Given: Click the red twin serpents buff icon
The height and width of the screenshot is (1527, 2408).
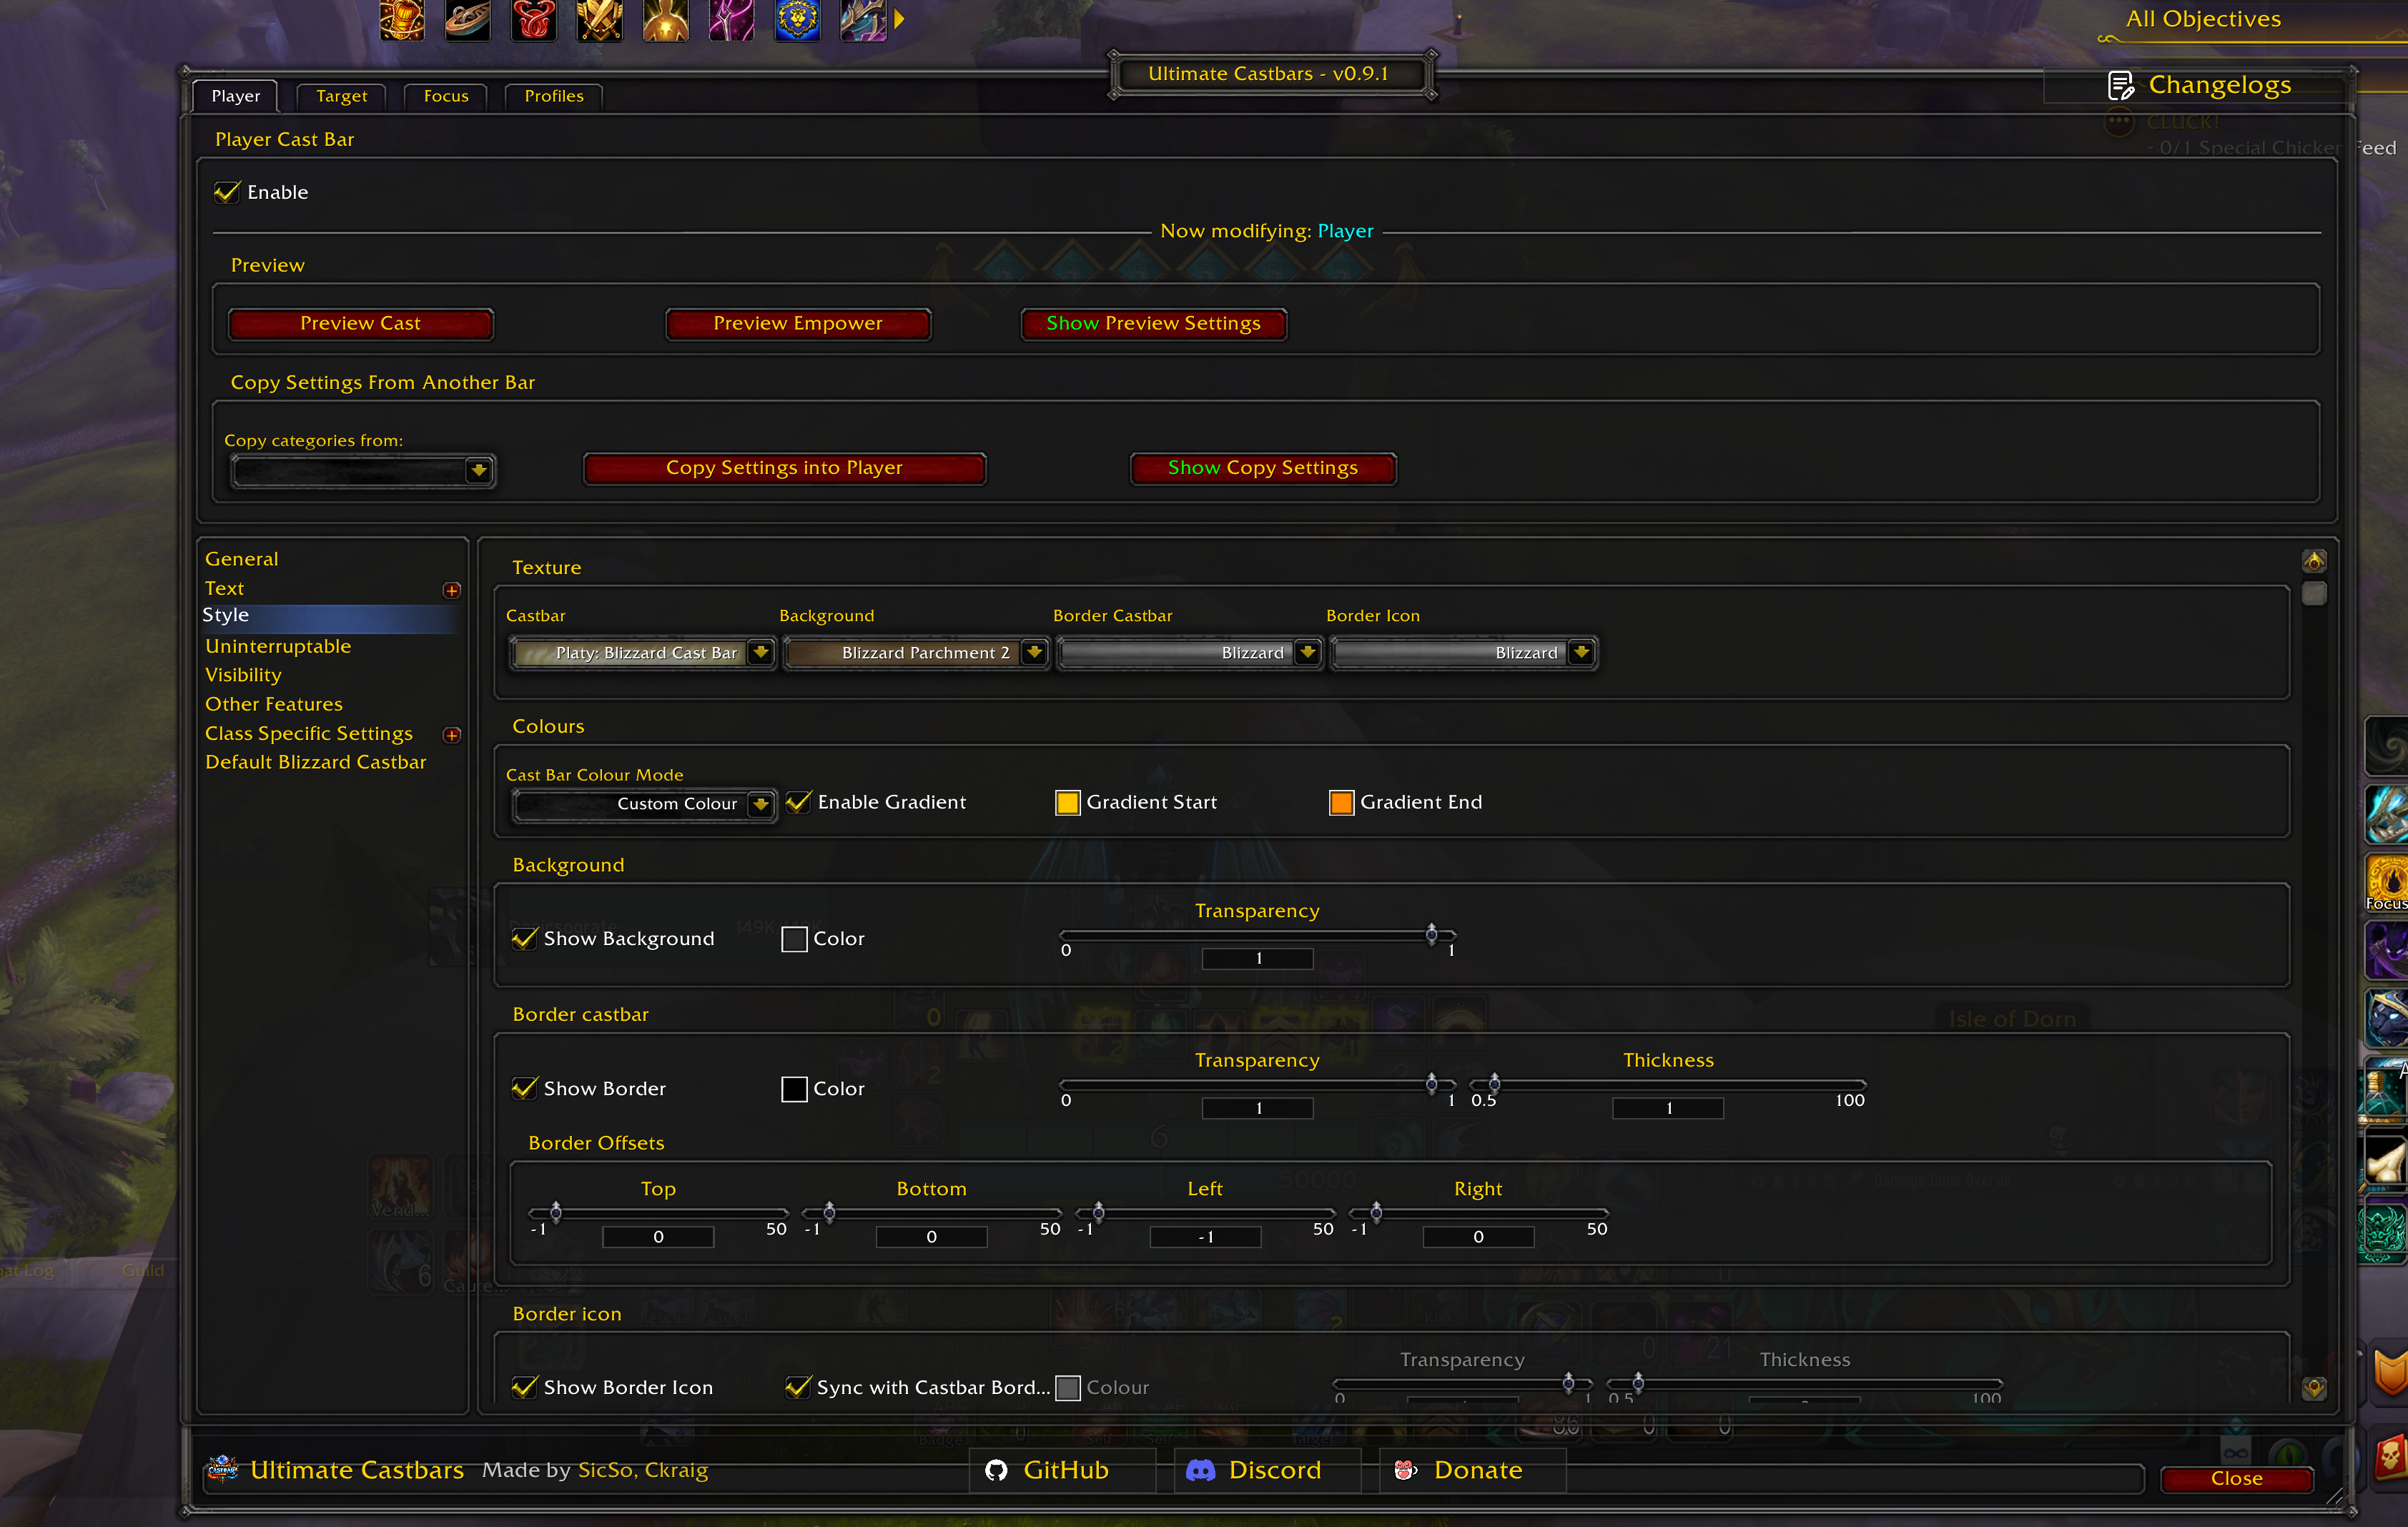Looking at the screenshot, I should [x=534, y=19].
